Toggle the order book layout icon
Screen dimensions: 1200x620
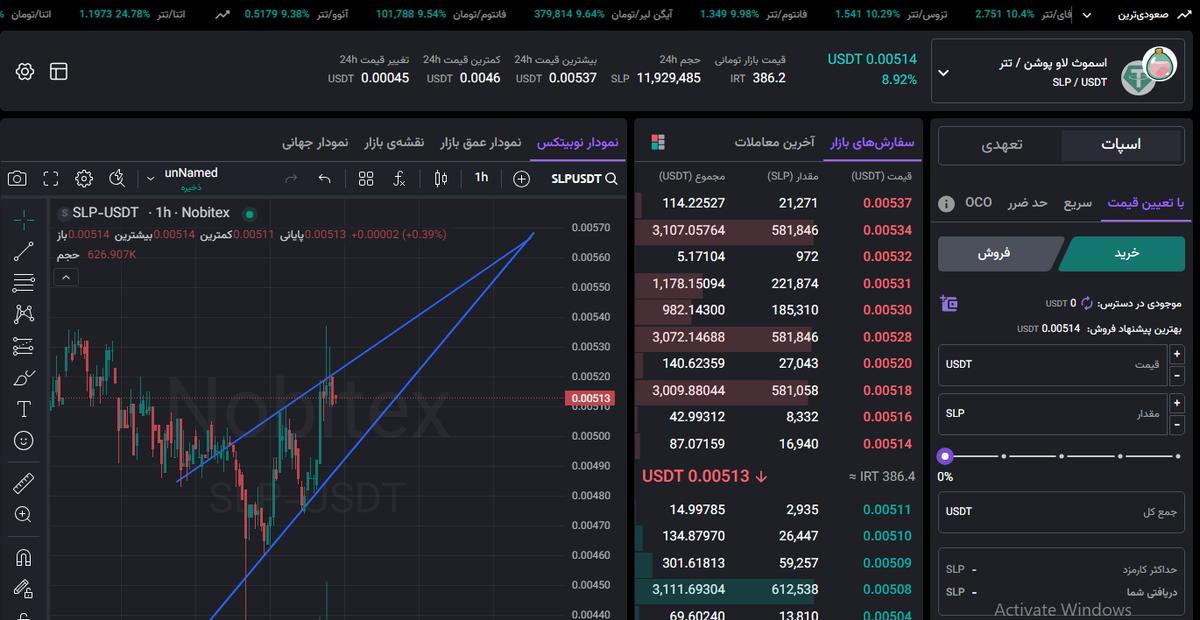(x=658, y=142)
